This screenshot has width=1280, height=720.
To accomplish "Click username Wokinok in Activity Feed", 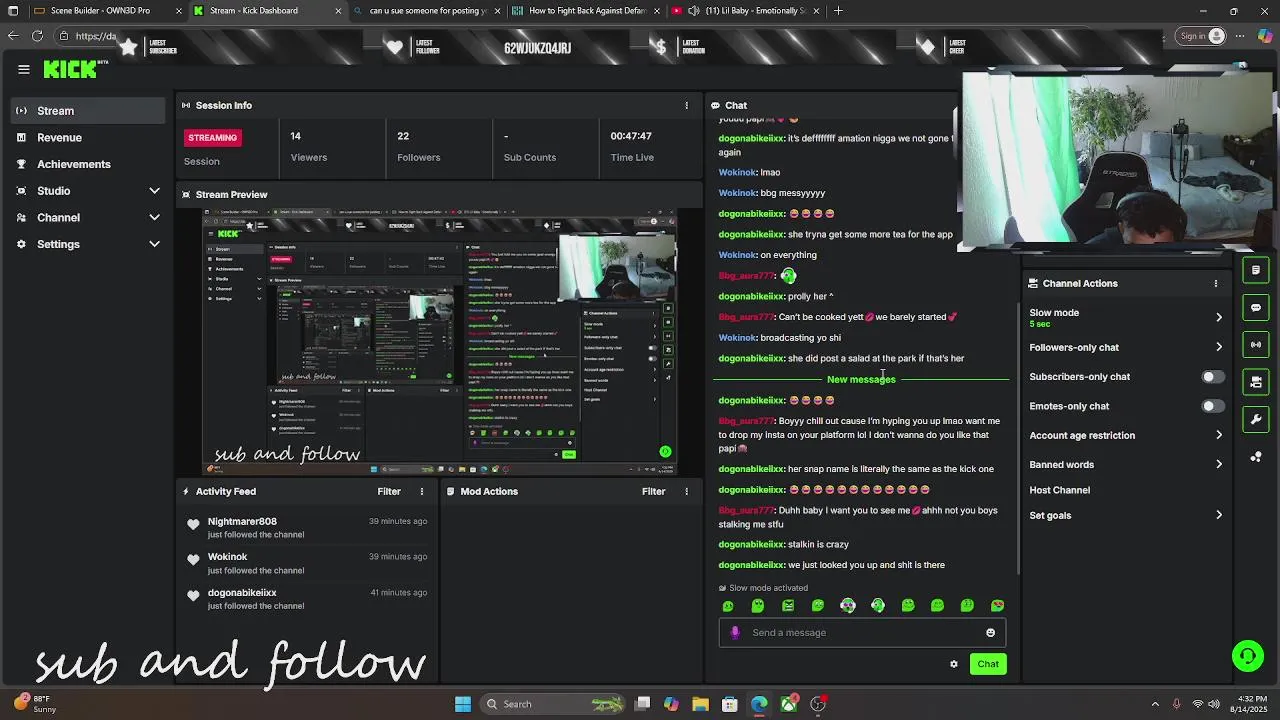I will pos(227,557).
